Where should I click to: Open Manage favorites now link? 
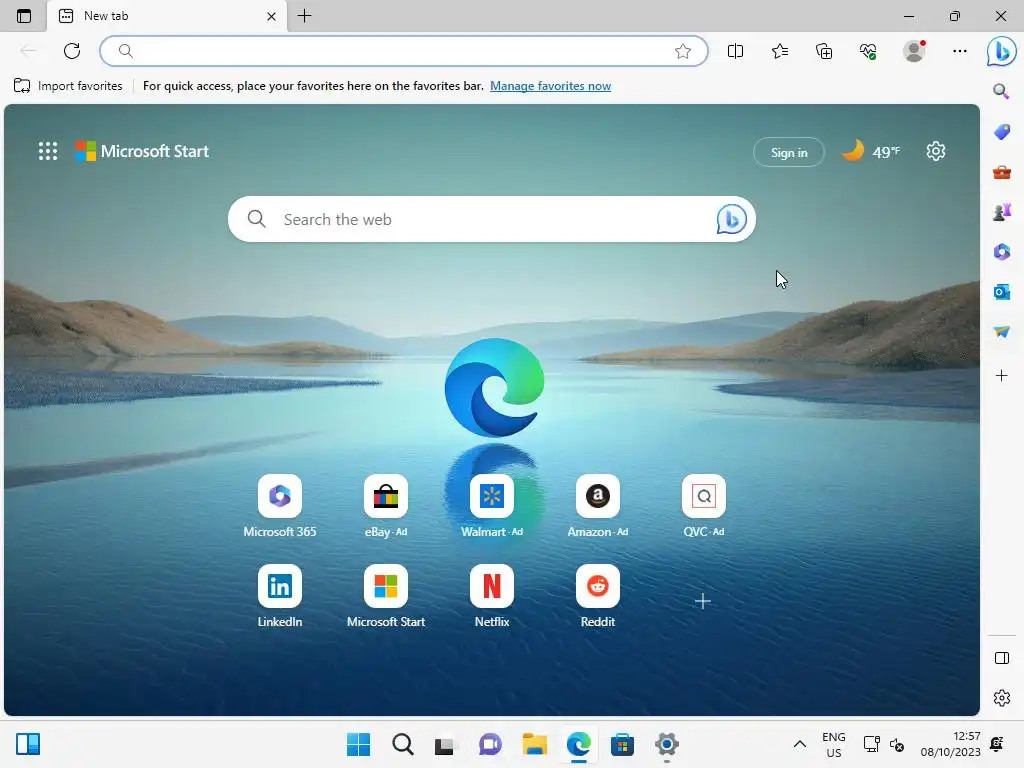pyautogui.click(x=551, y=86)
